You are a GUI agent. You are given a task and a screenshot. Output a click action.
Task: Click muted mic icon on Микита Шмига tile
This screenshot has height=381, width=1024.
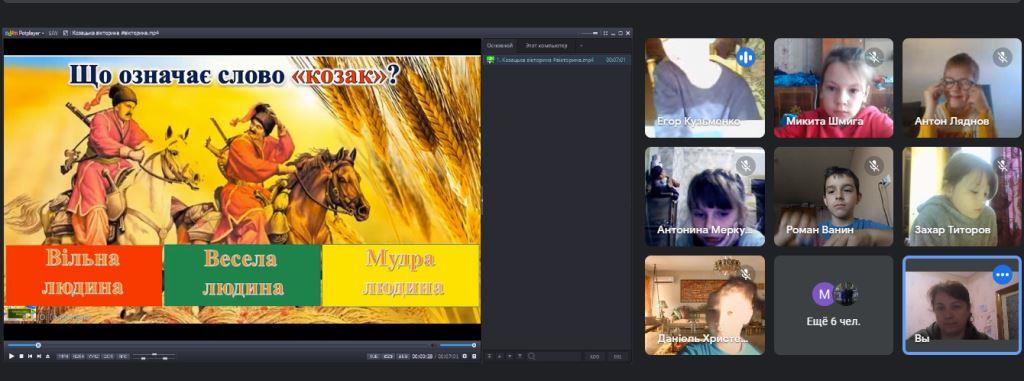point(874,57)
